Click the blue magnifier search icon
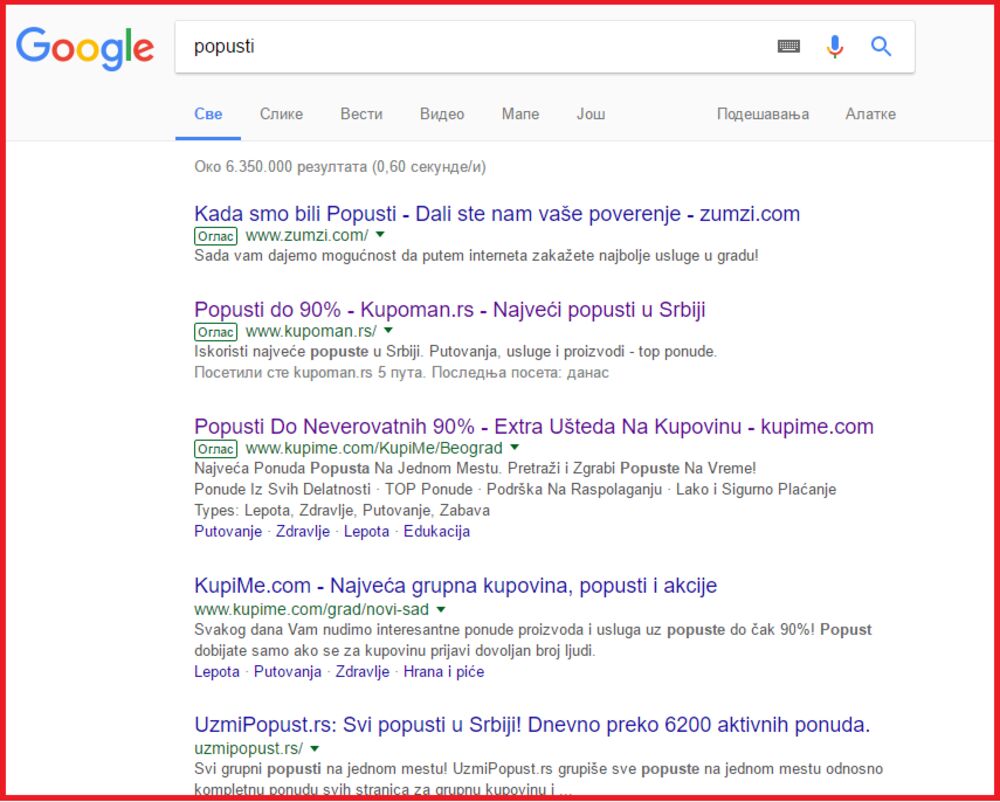Viewport: 1000px width, 802px height. [x=881, y=46]
